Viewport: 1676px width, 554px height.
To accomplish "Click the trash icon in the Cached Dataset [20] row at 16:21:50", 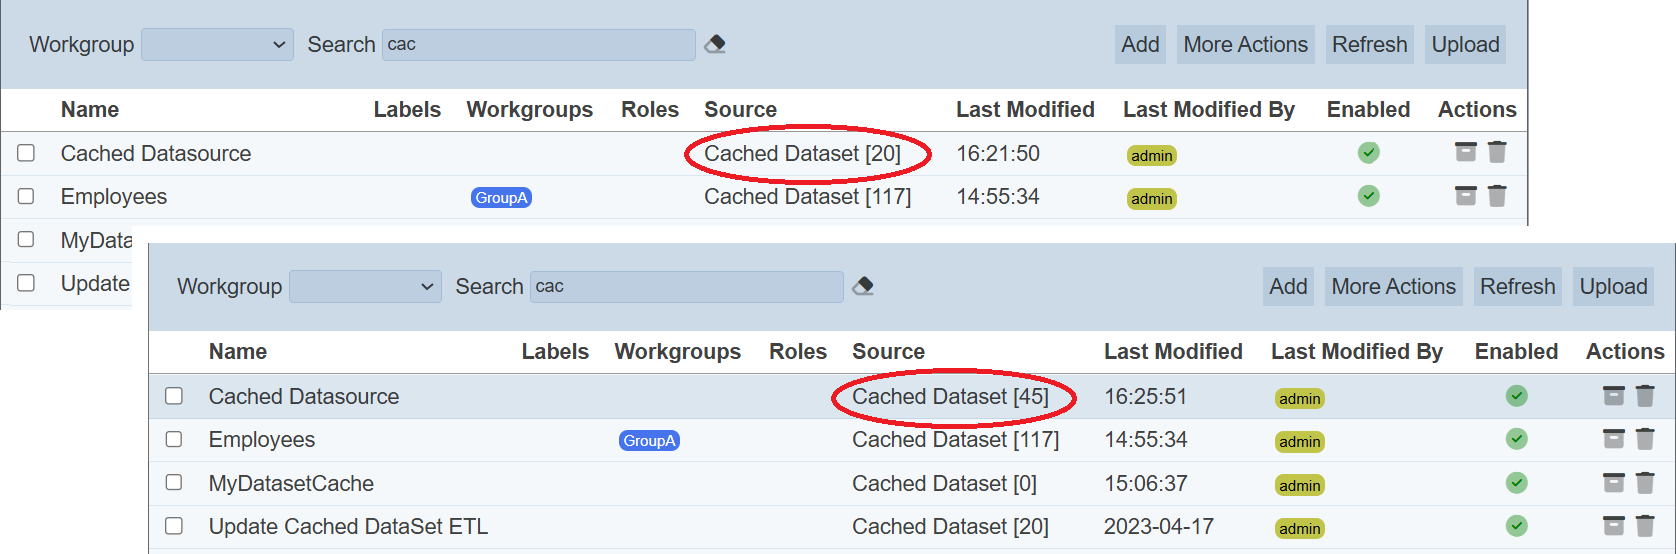I will click(1497, 152).
